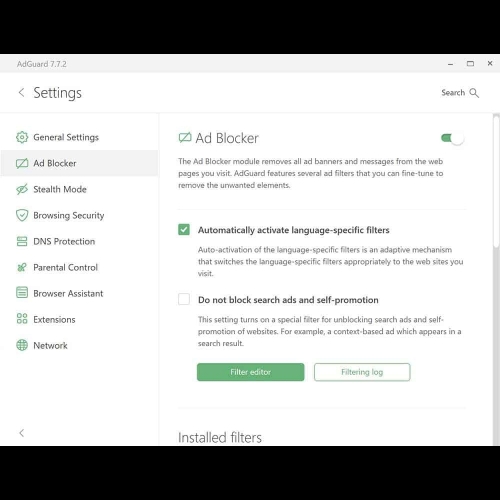500x500 pixels.
Task: Click the Stealth Mode crossed-eye icon
Action: pyautogui.click(x=22, y=189)
